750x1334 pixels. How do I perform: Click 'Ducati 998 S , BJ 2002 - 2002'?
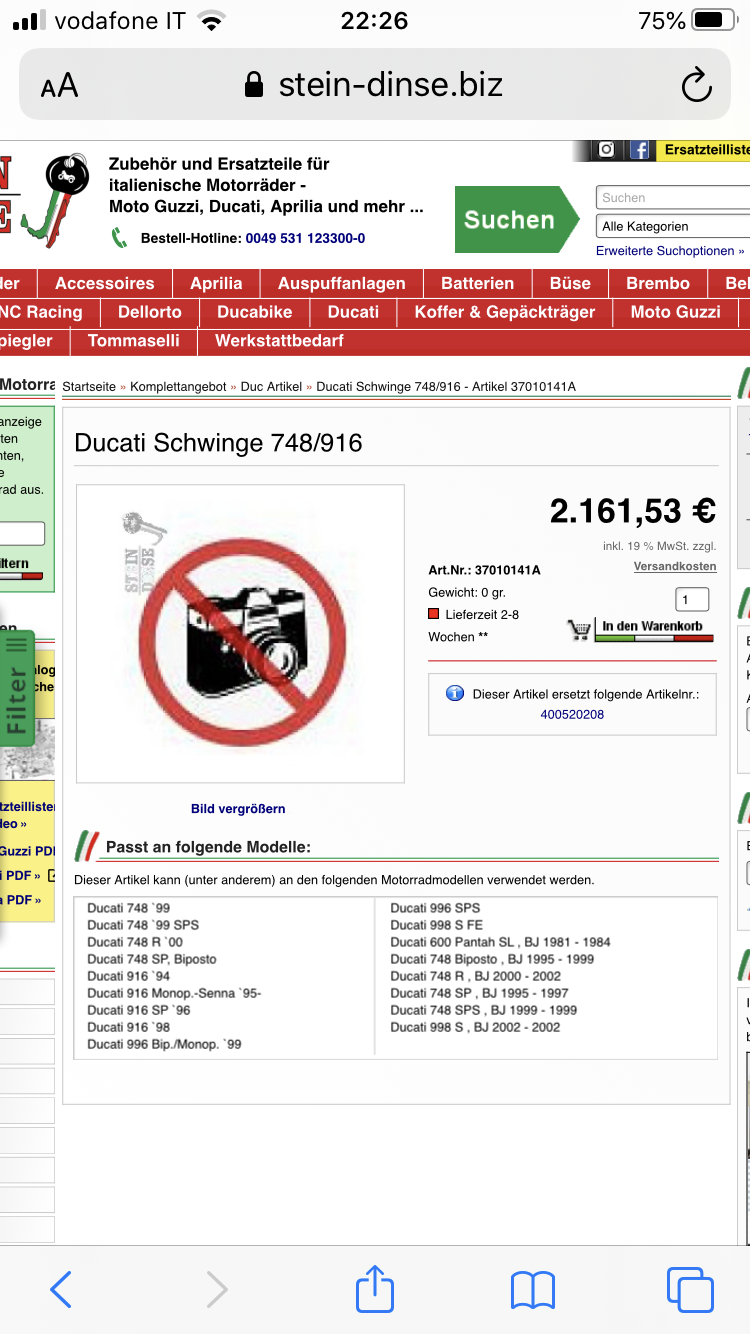click(x=475, y=1027)
